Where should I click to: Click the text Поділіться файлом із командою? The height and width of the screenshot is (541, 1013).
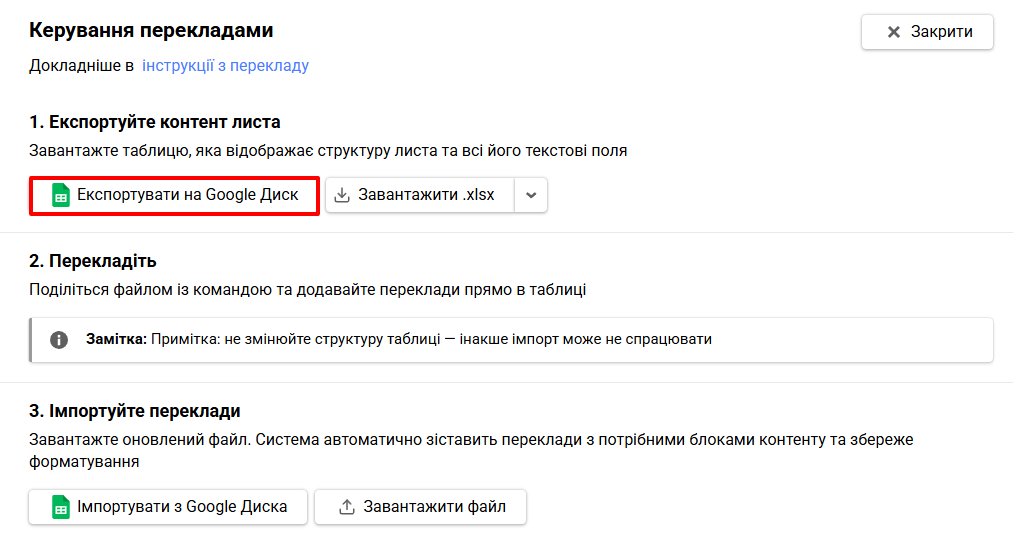[150, 290]
